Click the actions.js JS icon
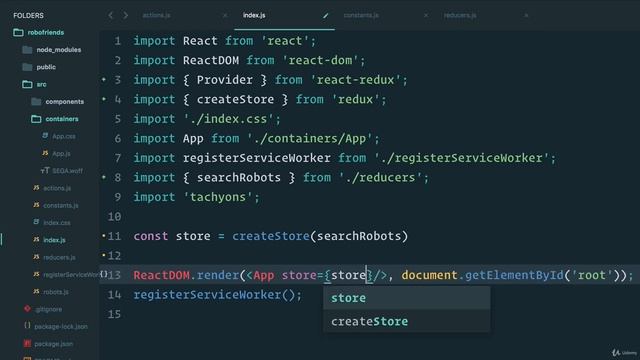The width and height of the screenshot is (640, 360). pos(36,188)
